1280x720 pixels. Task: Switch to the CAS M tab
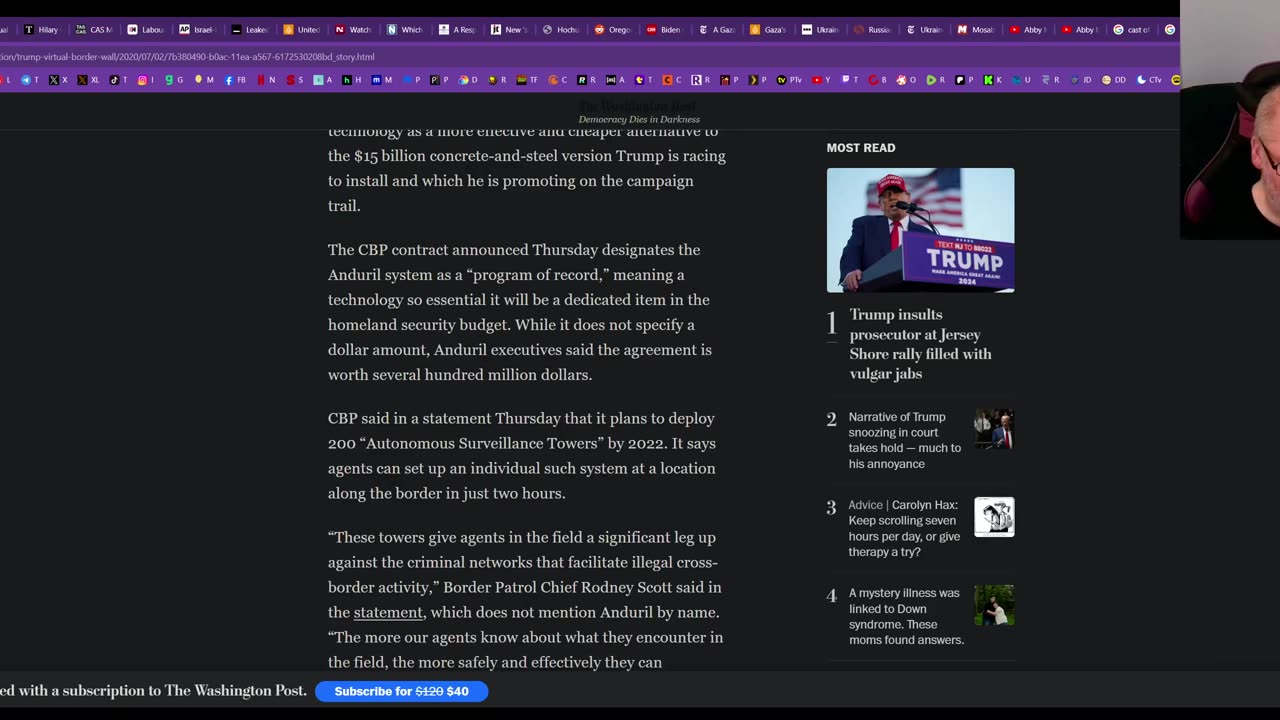94,30
